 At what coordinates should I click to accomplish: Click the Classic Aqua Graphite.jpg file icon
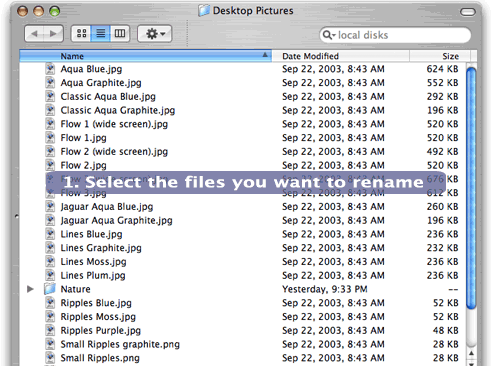[50, 110]
